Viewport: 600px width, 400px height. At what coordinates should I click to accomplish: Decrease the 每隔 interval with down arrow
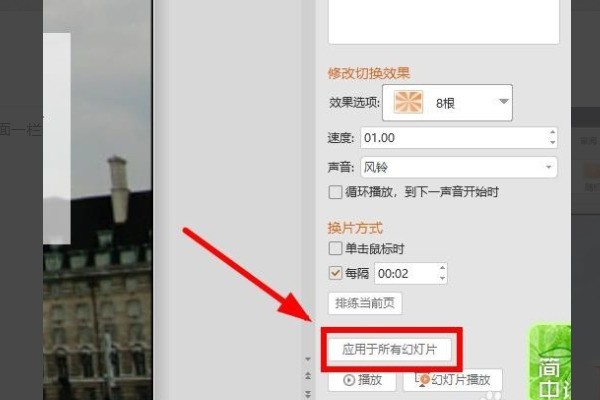[x=442, y=278]
